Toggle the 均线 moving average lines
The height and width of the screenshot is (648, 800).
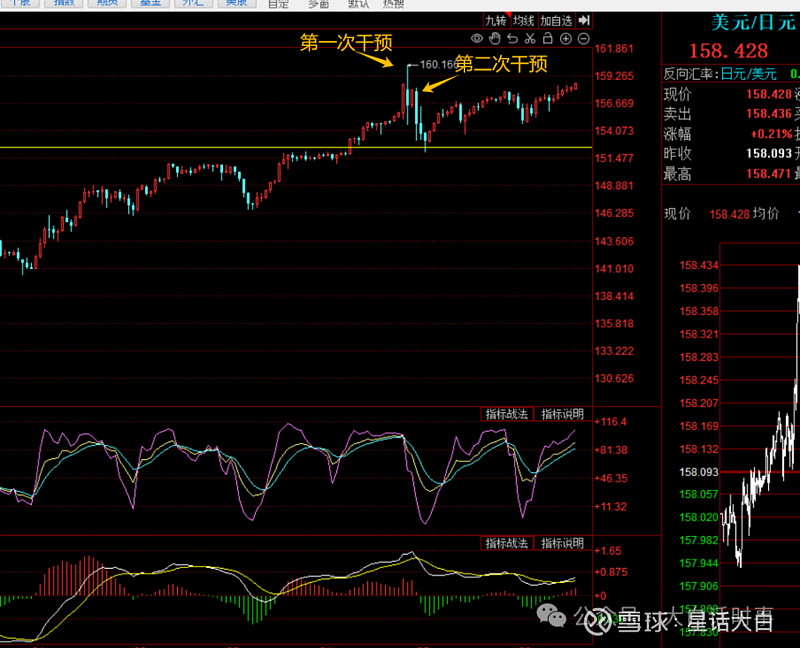pos(523,20)
